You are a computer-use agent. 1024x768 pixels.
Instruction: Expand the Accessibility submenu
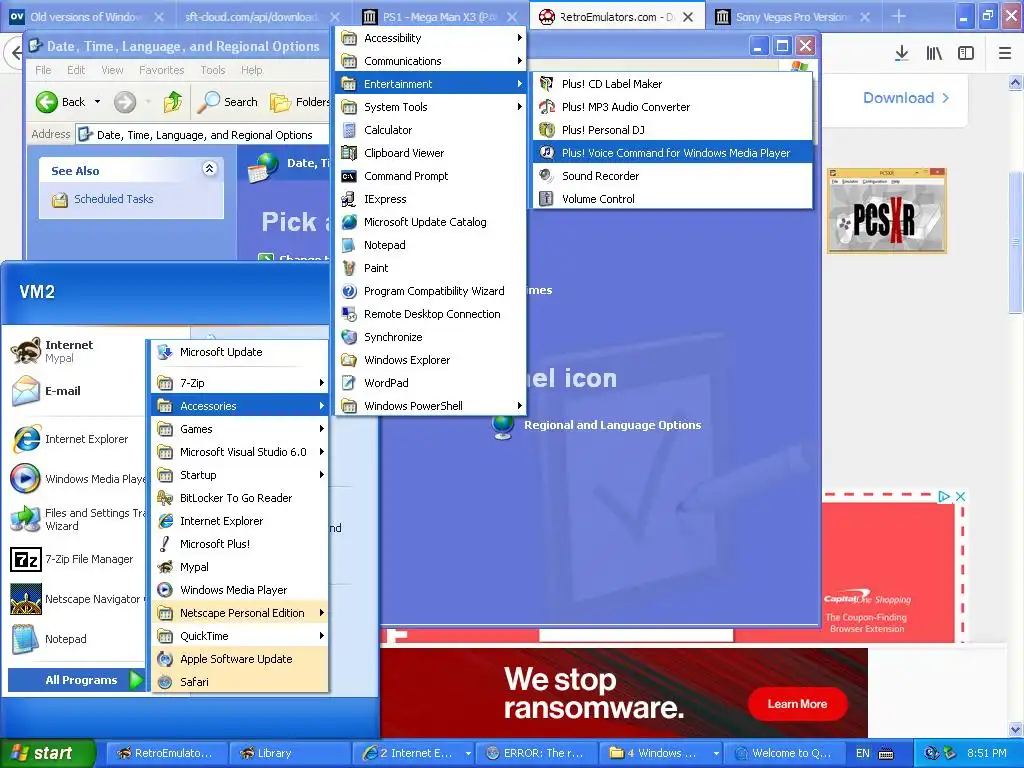pyautogui.click(x=431, y=38)
